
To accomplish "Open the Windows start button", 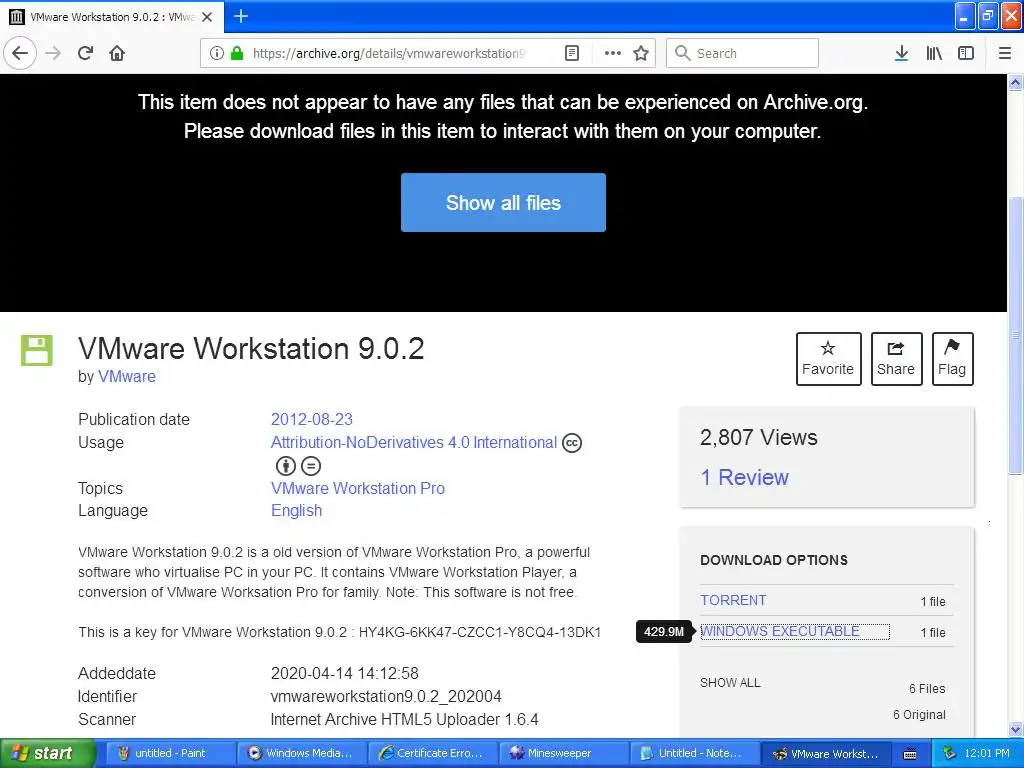I will 47,753.
